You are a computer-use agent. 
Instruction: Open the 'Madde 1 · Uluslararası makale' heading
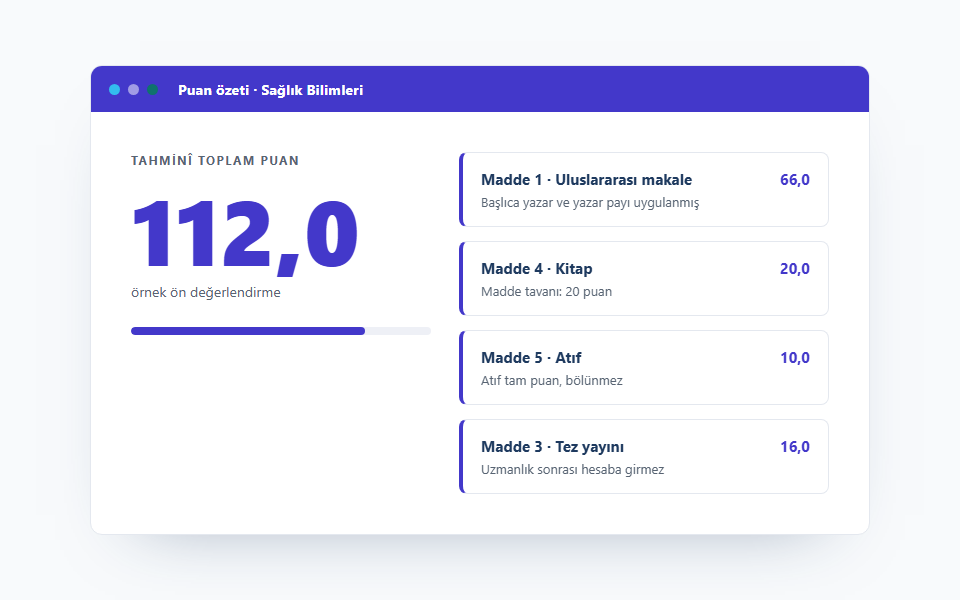click(587, 180)
